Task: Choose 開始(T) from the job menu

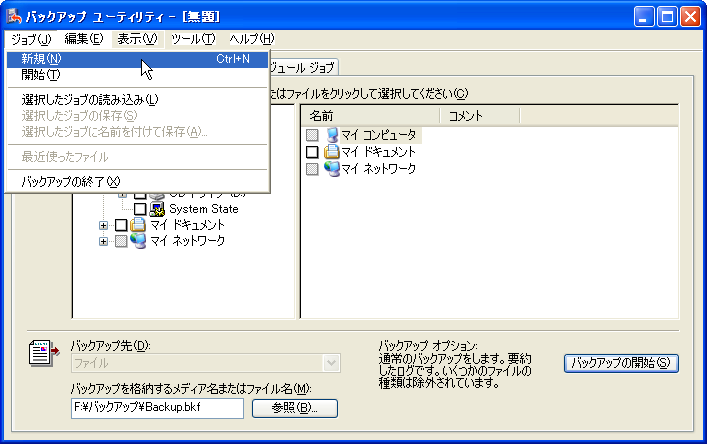Action: click(137, 75)
